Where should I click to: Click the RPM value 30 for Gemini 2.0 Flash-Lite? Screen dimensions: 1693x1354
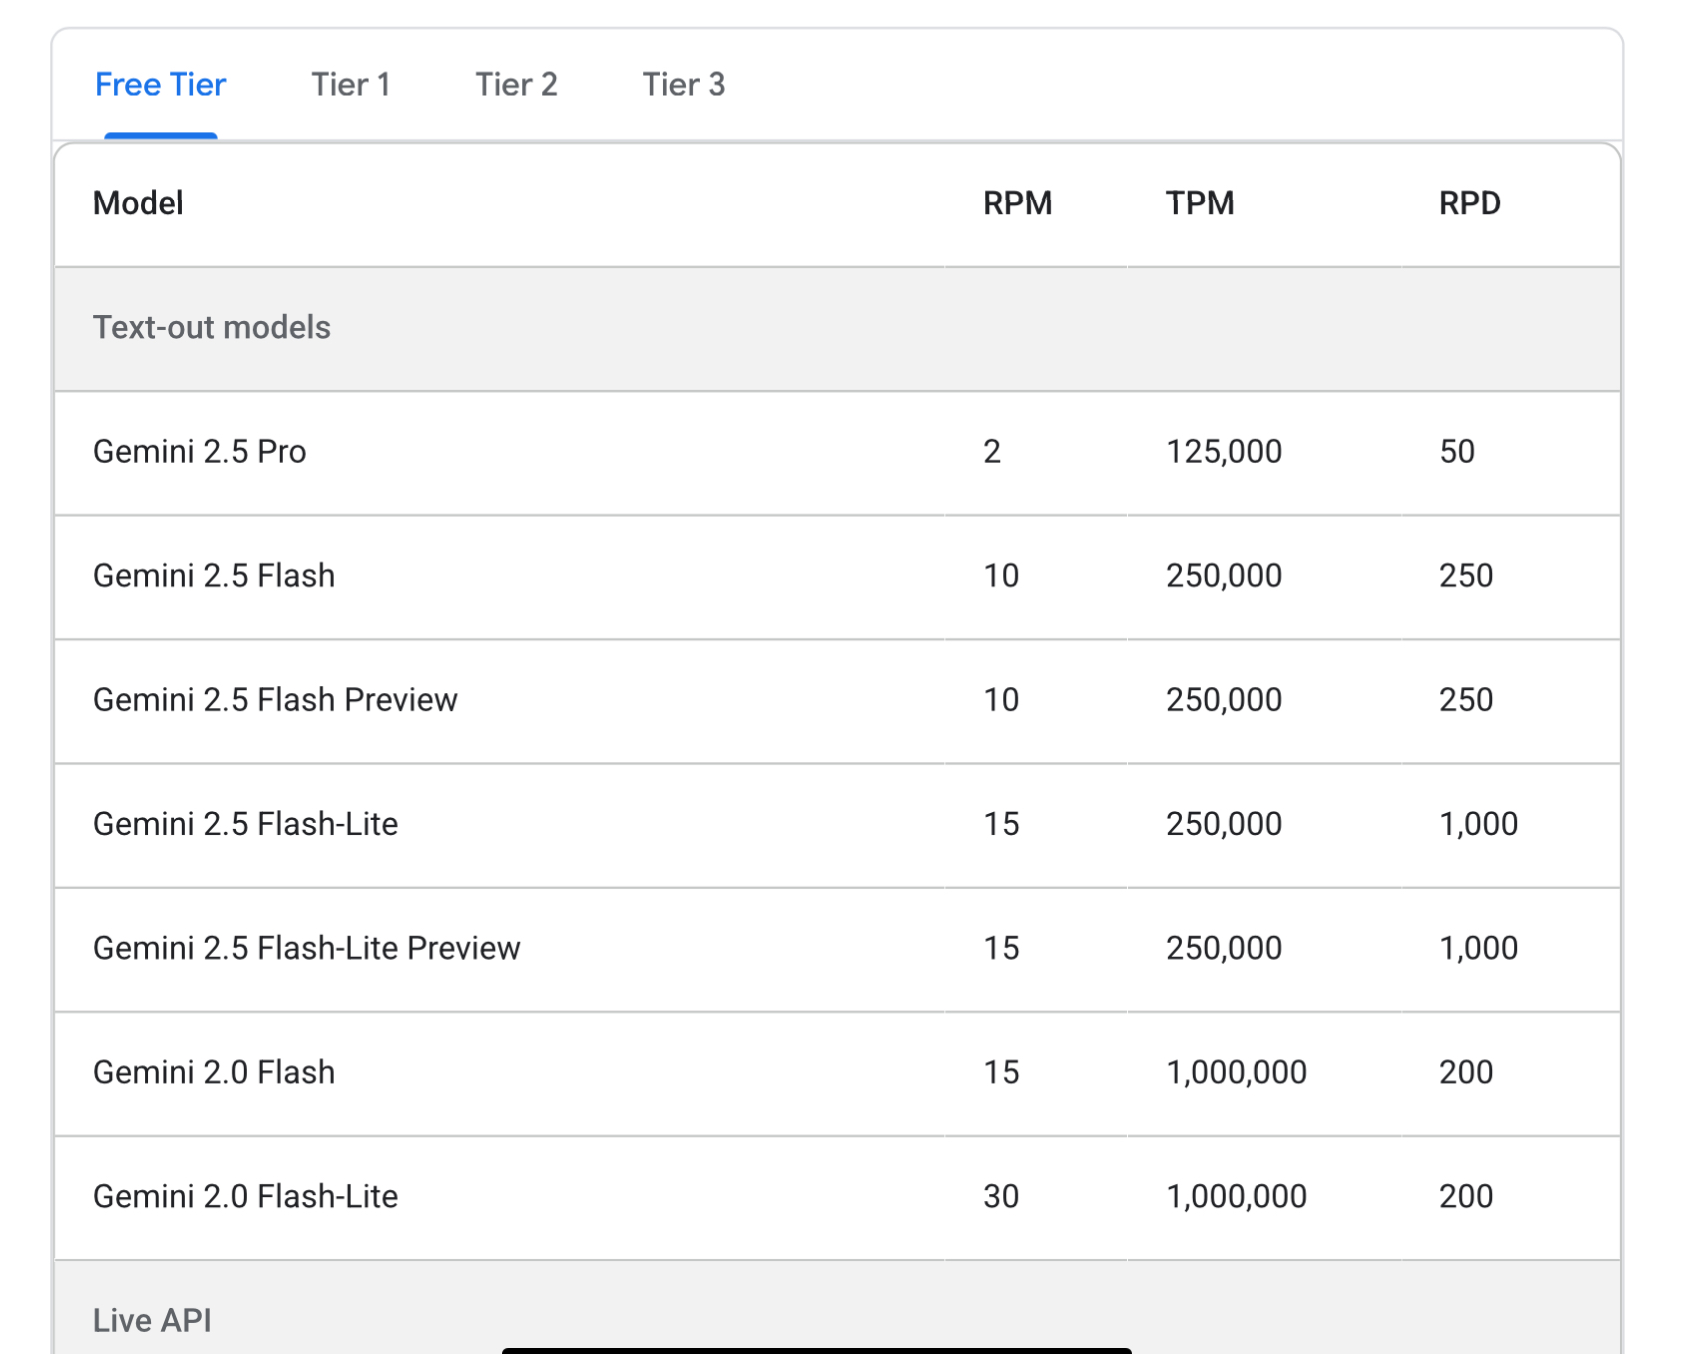(1000, 1196)
